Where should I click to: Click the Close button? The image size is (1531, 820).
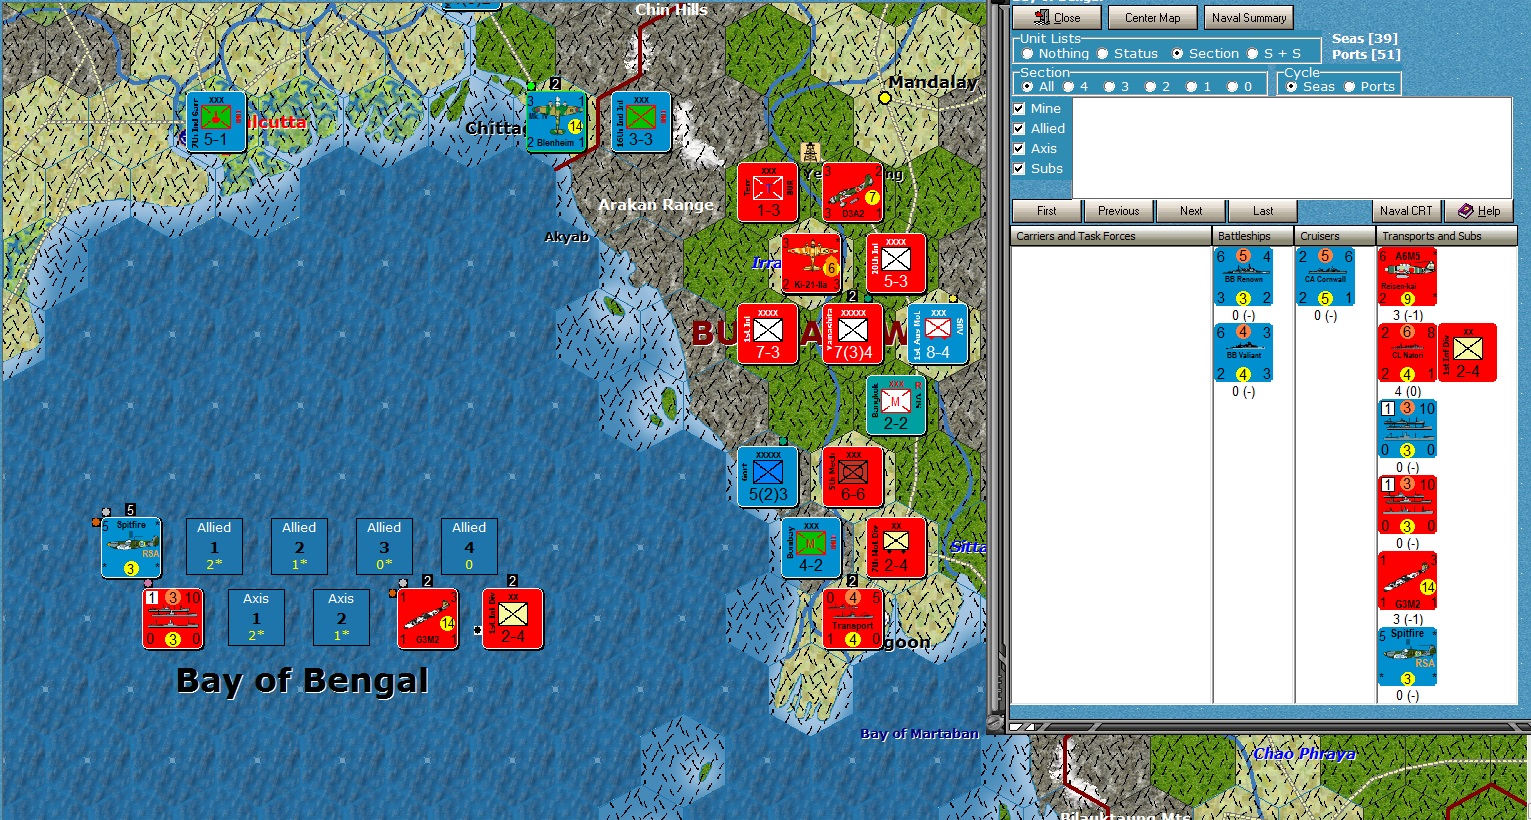1057,18
